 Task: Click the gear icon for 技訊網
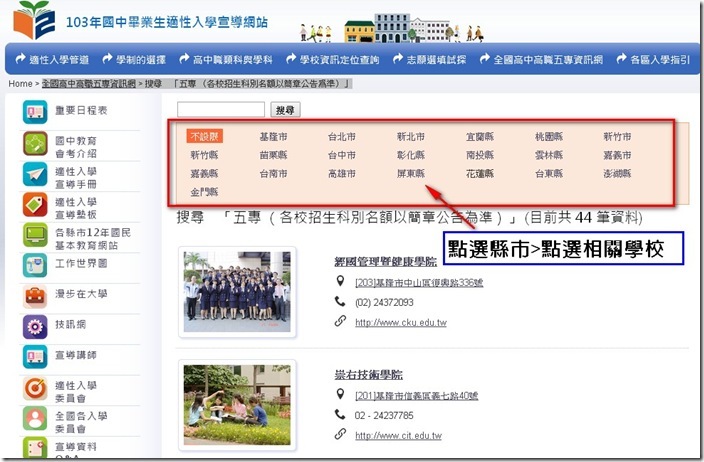click(x=35, y=327)
